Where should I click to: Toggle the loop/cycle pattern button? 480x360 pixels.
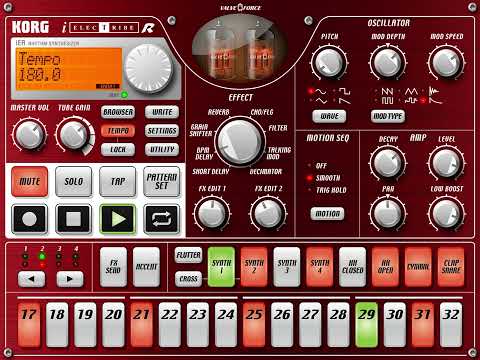click(x=162, y=219)
